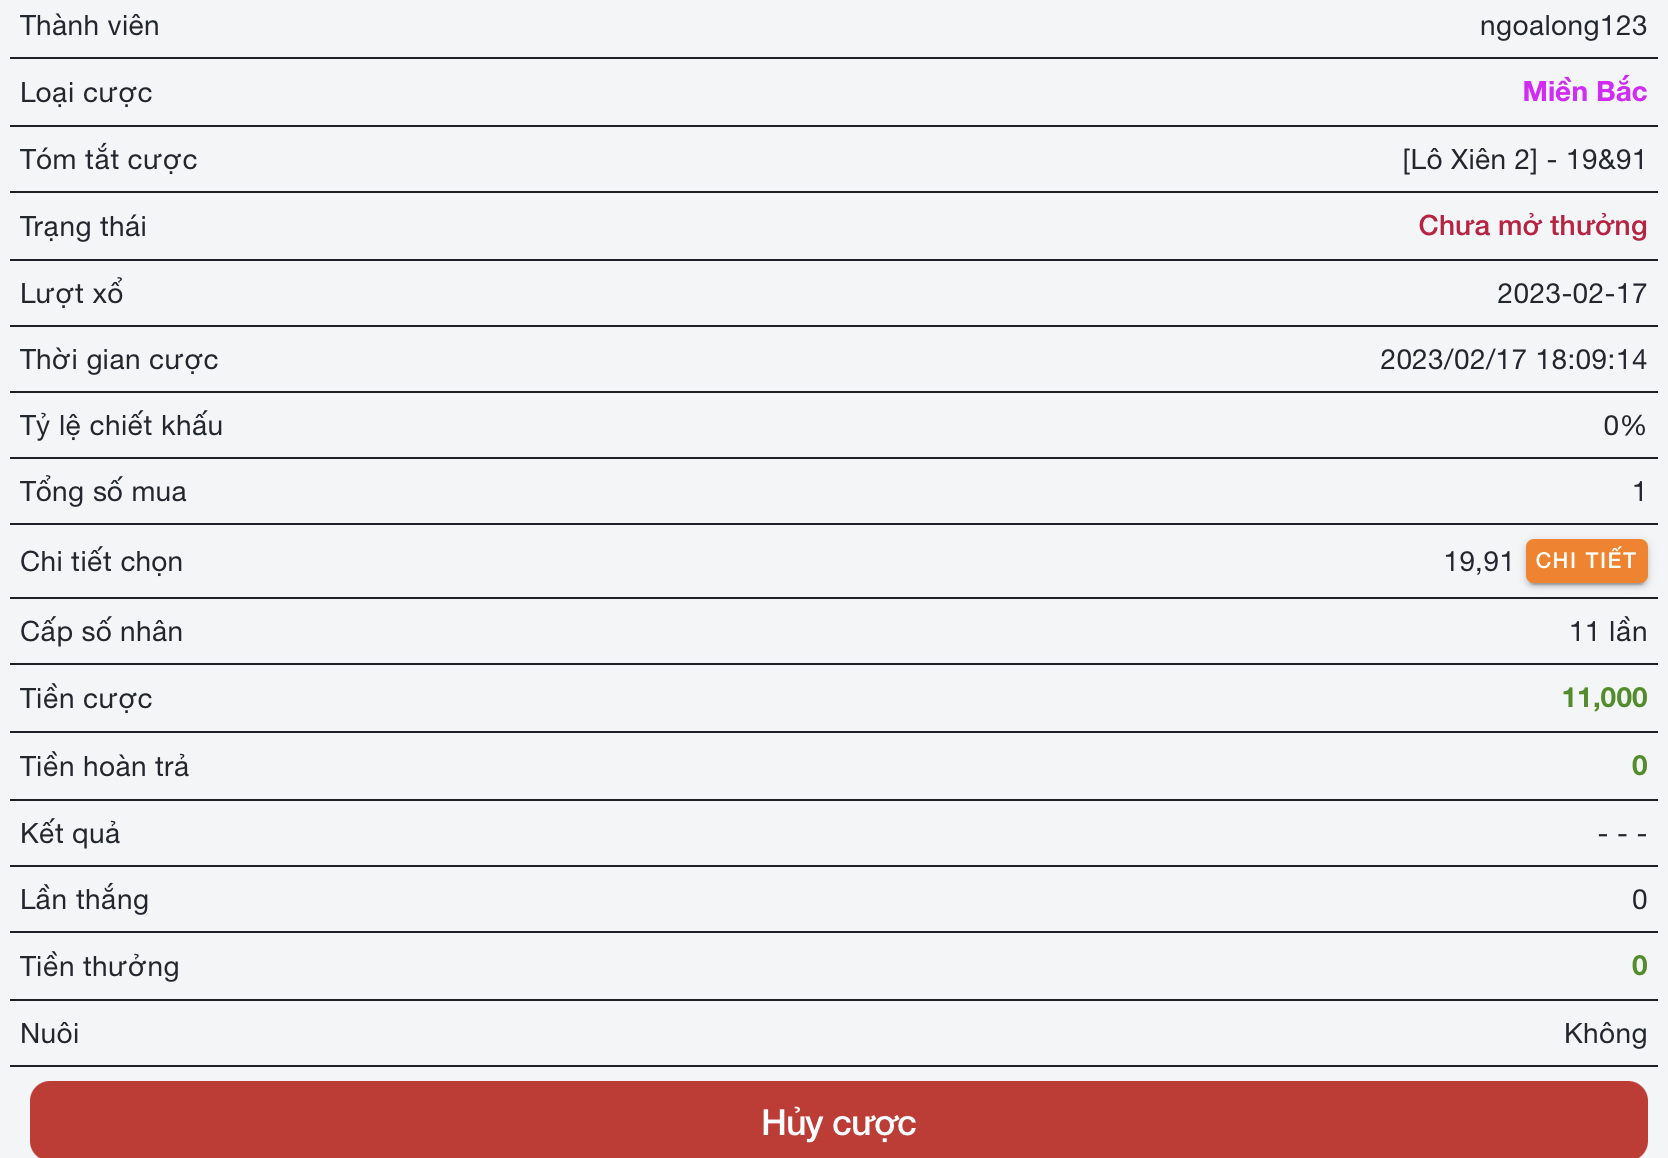Click the Trạng thái row label

(83, 227)
